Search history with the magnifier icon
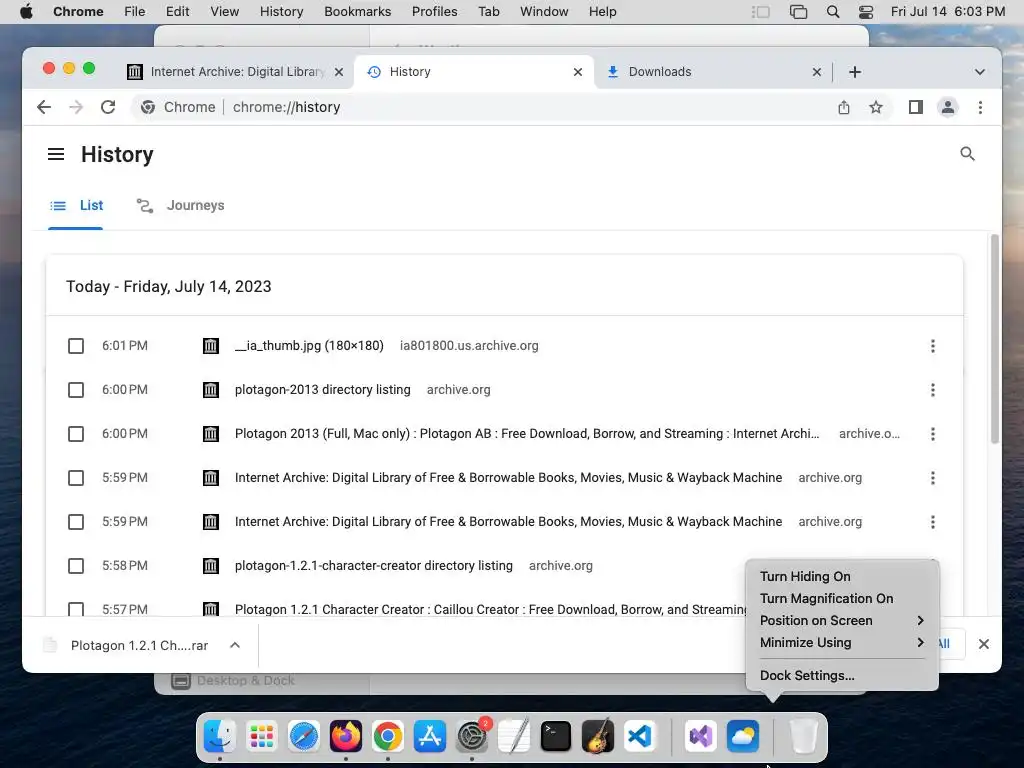 tap(967, 153)
